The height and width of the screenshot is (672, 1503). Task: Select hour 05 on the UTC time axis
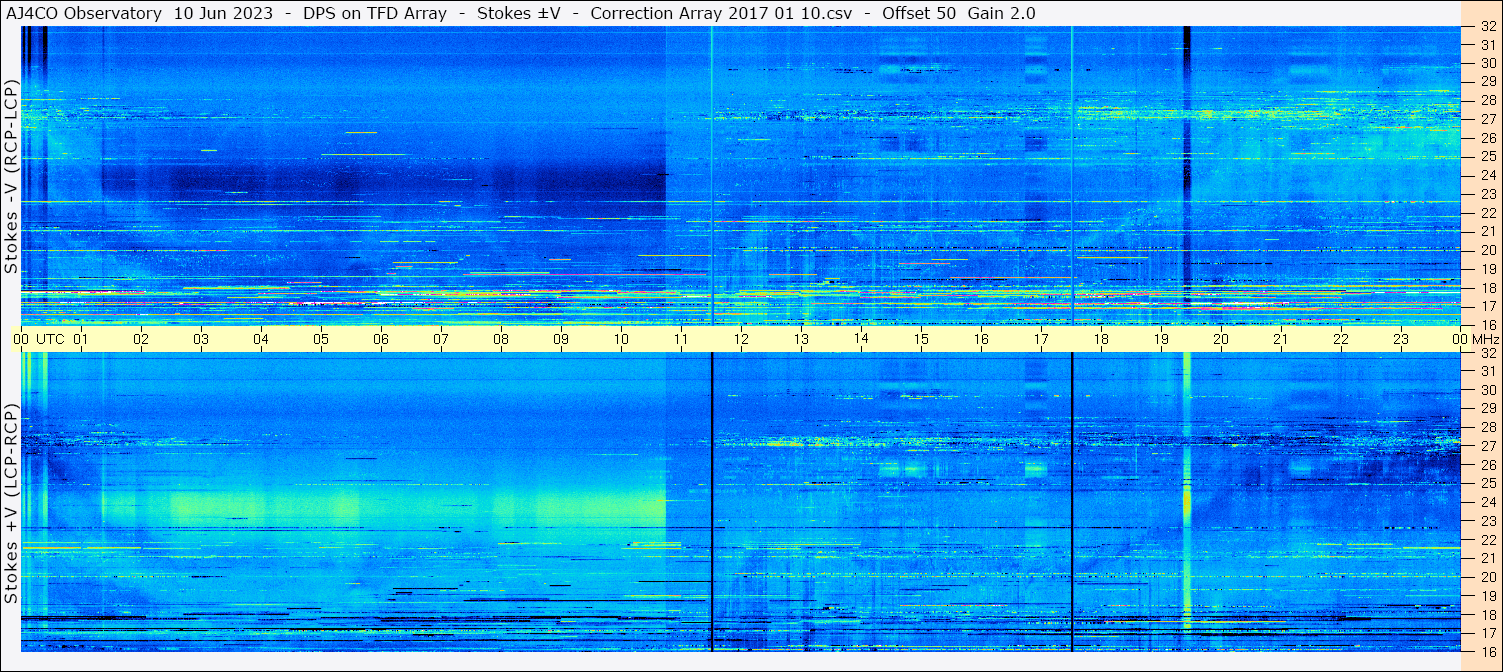pos(321,339)
